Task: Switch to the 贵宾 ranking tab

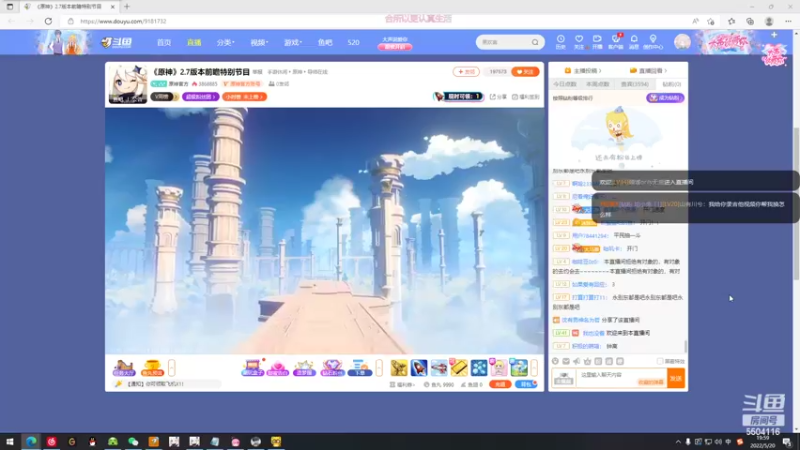Action: click(635, 84)
